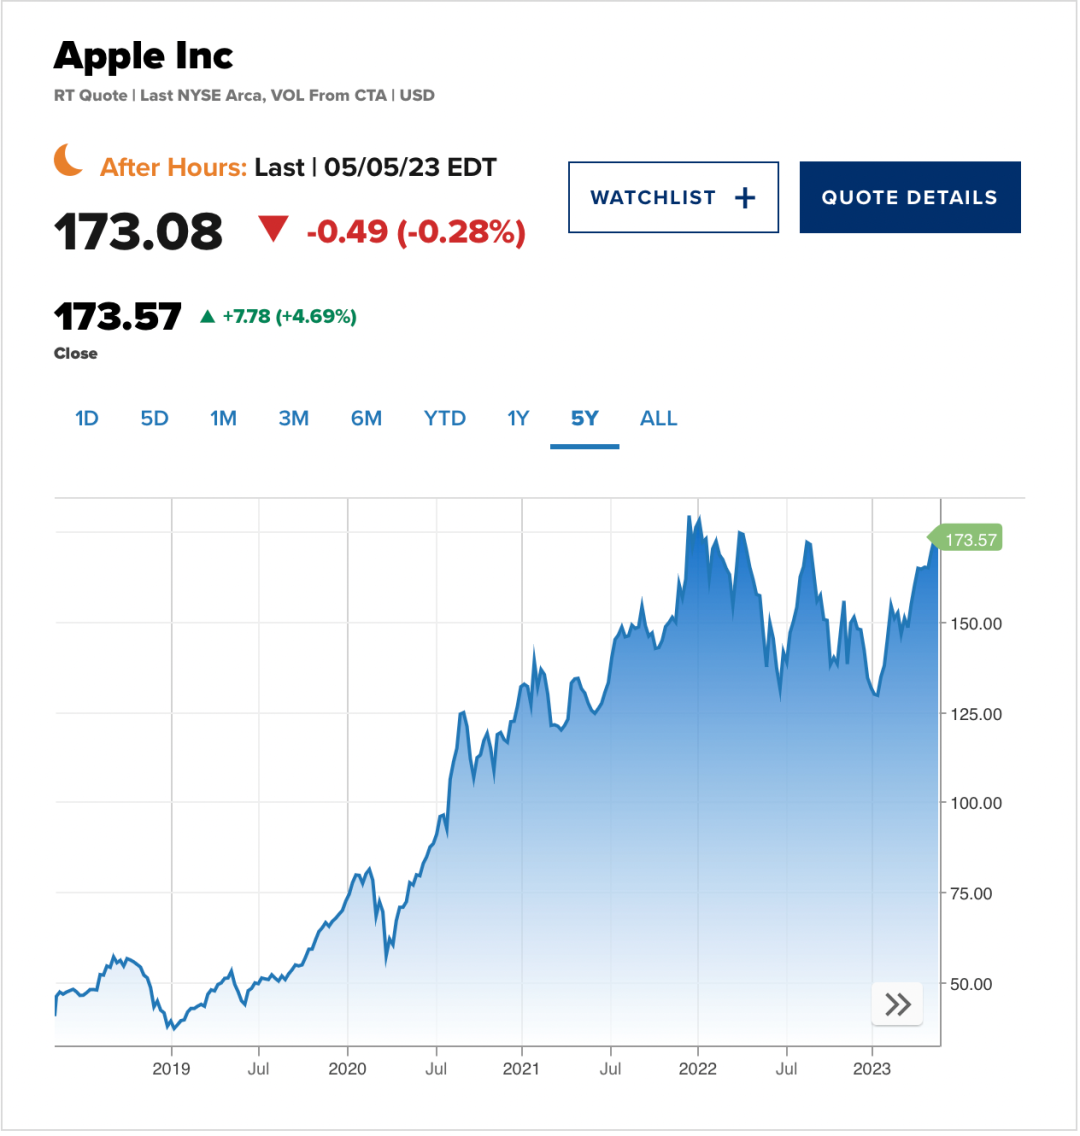Add Apple to Watchlist
Viewport: 1080px width, 1136px height.
click(x=674, y=198)
